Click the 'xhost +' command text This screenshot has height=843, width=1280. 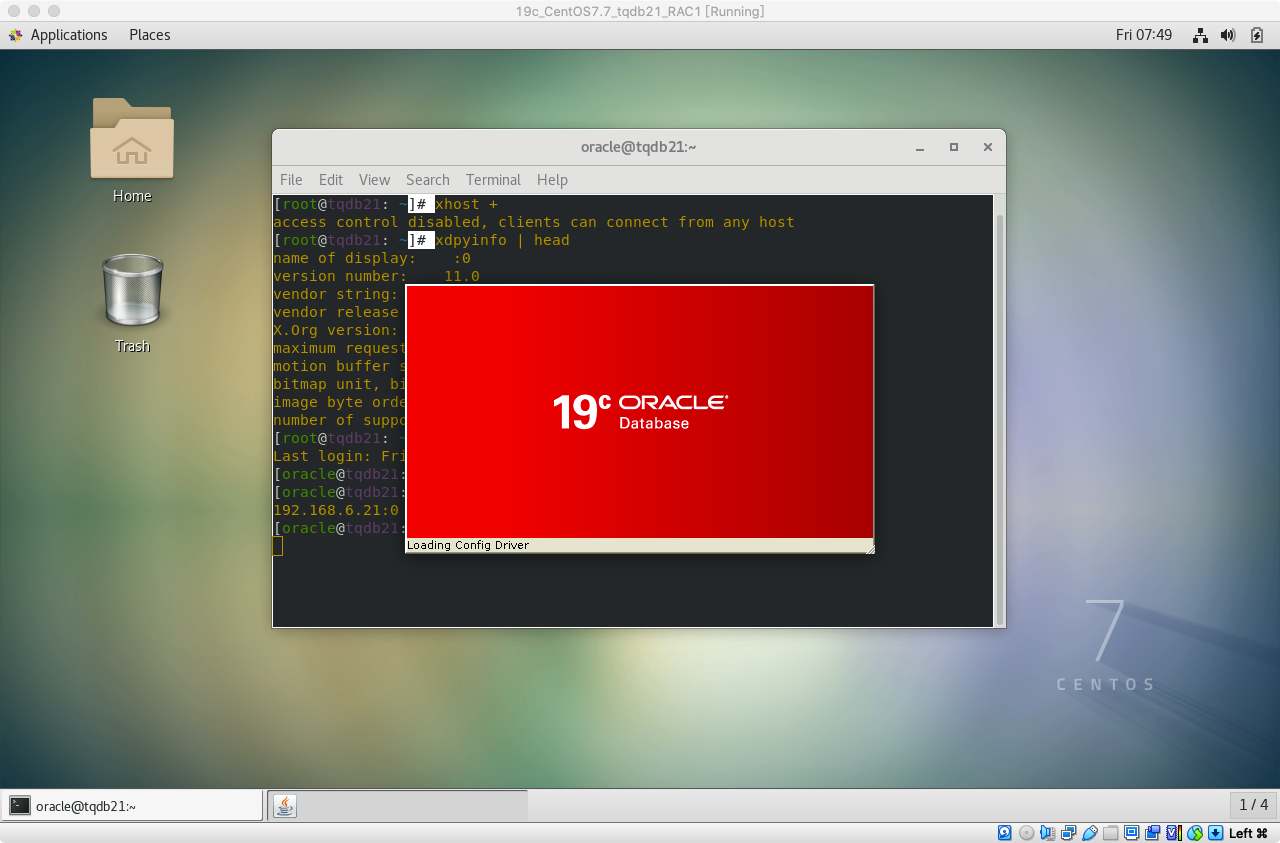pyautogui.click(x=466, y=204)
